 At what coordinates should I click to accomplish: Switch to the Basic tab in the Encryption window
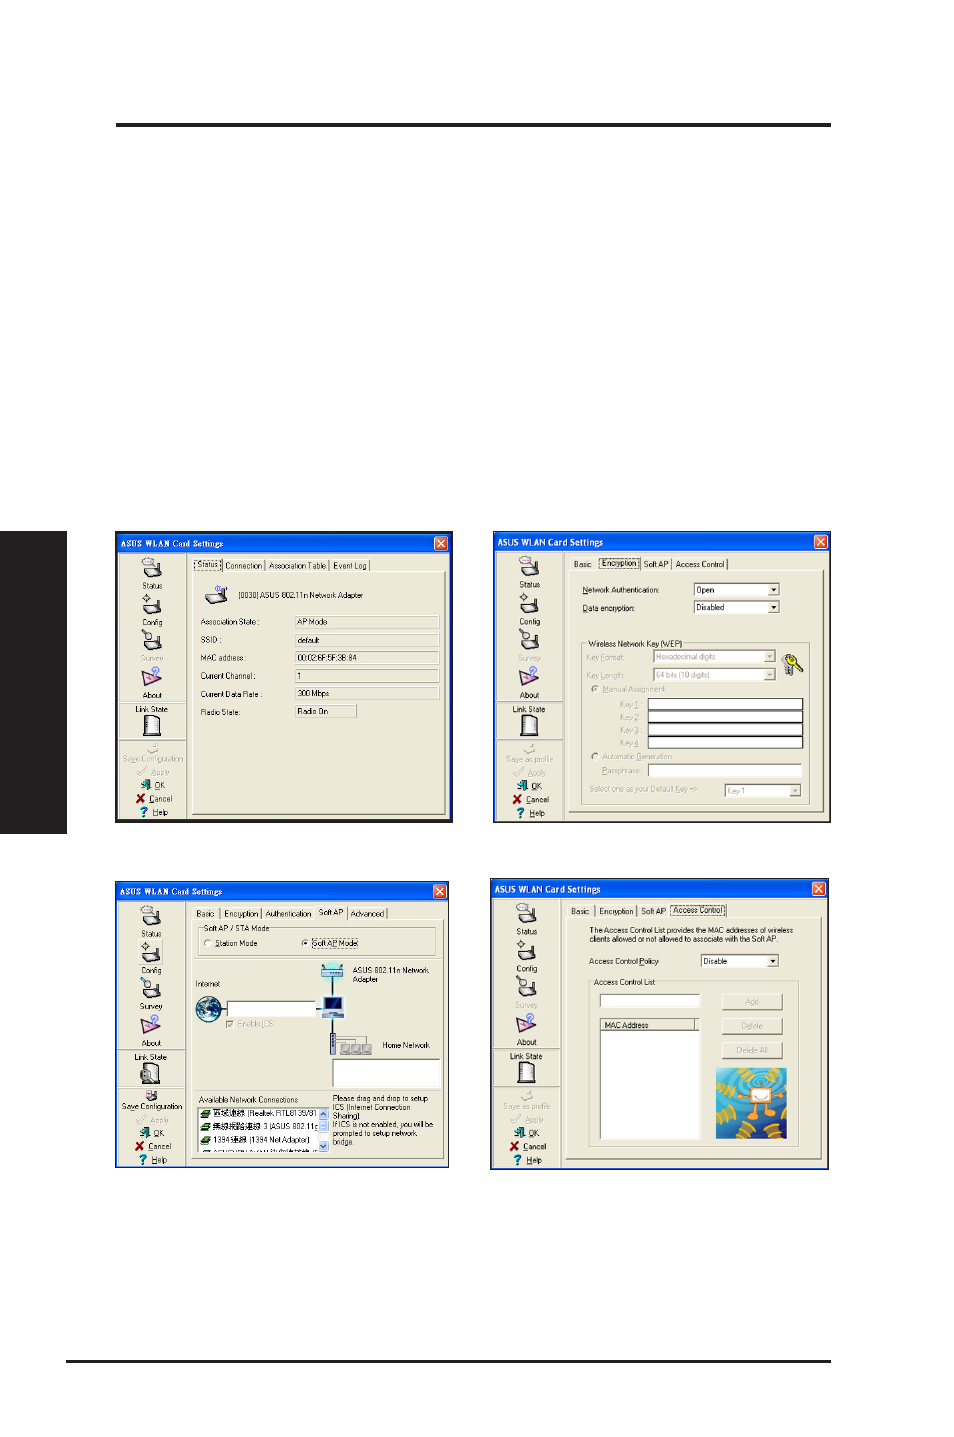582,565
